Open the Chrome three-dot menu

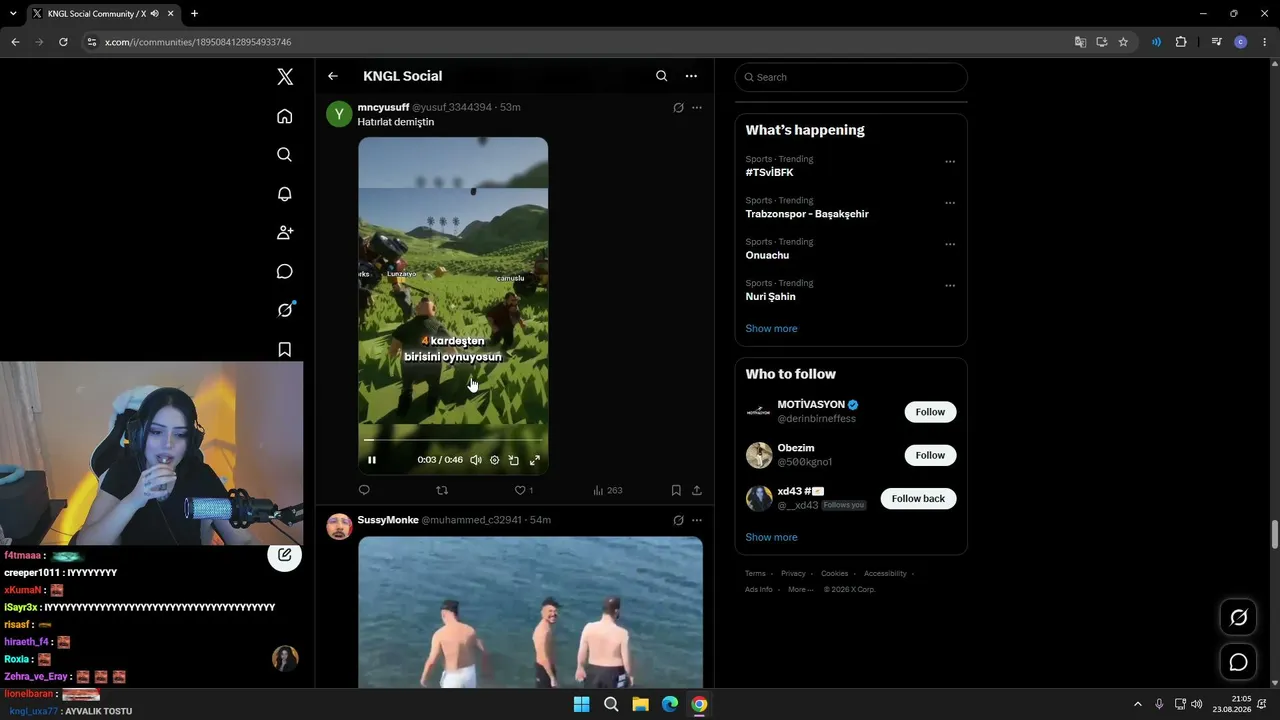click(x=1265, y=42)
